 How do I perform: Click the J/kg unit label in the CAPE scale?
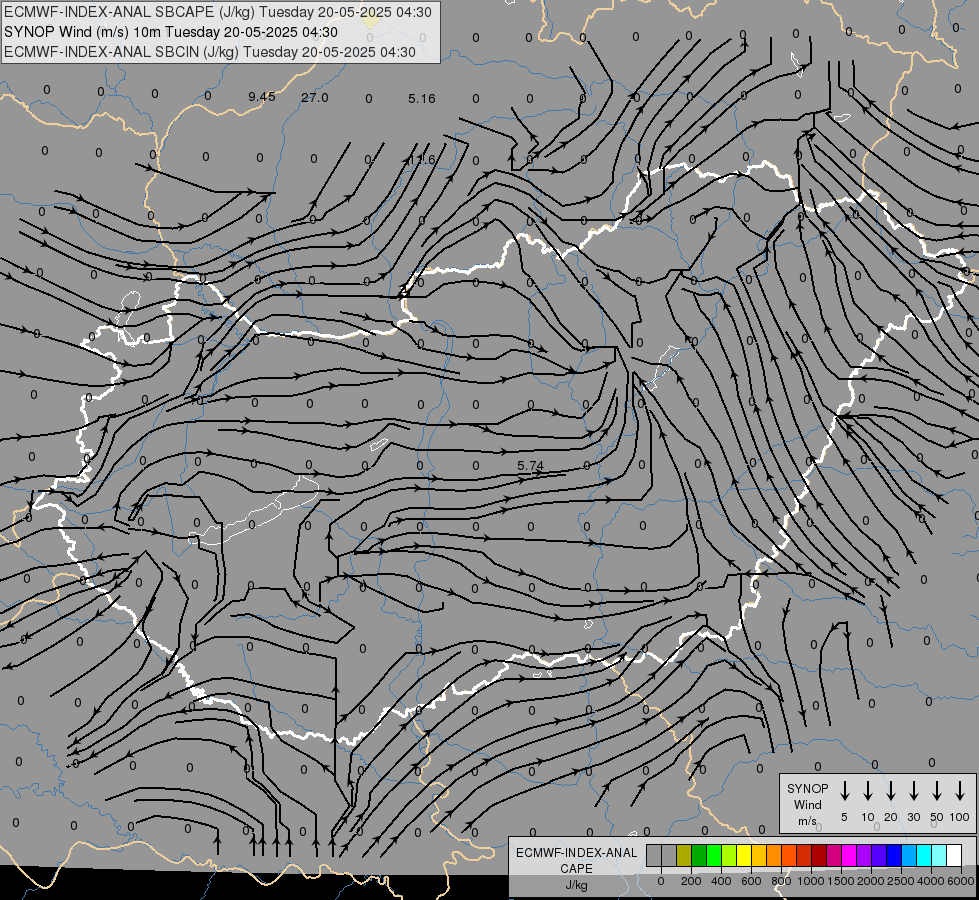pyautogui.click(x=576, y=885)
